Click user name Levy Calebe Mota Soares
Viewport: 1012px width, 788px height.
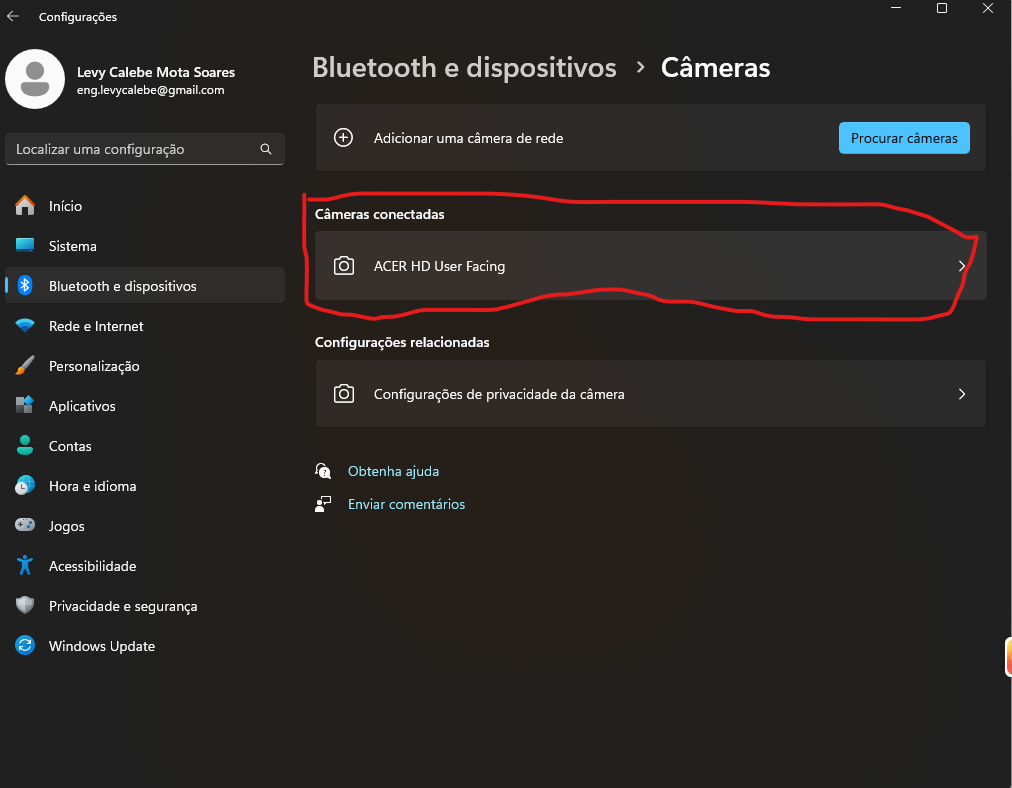point(156,72)
